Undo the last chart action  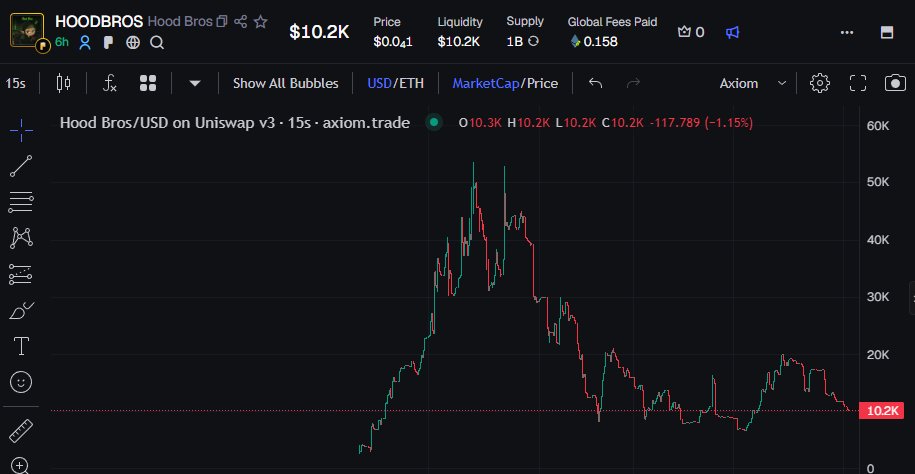595,83
